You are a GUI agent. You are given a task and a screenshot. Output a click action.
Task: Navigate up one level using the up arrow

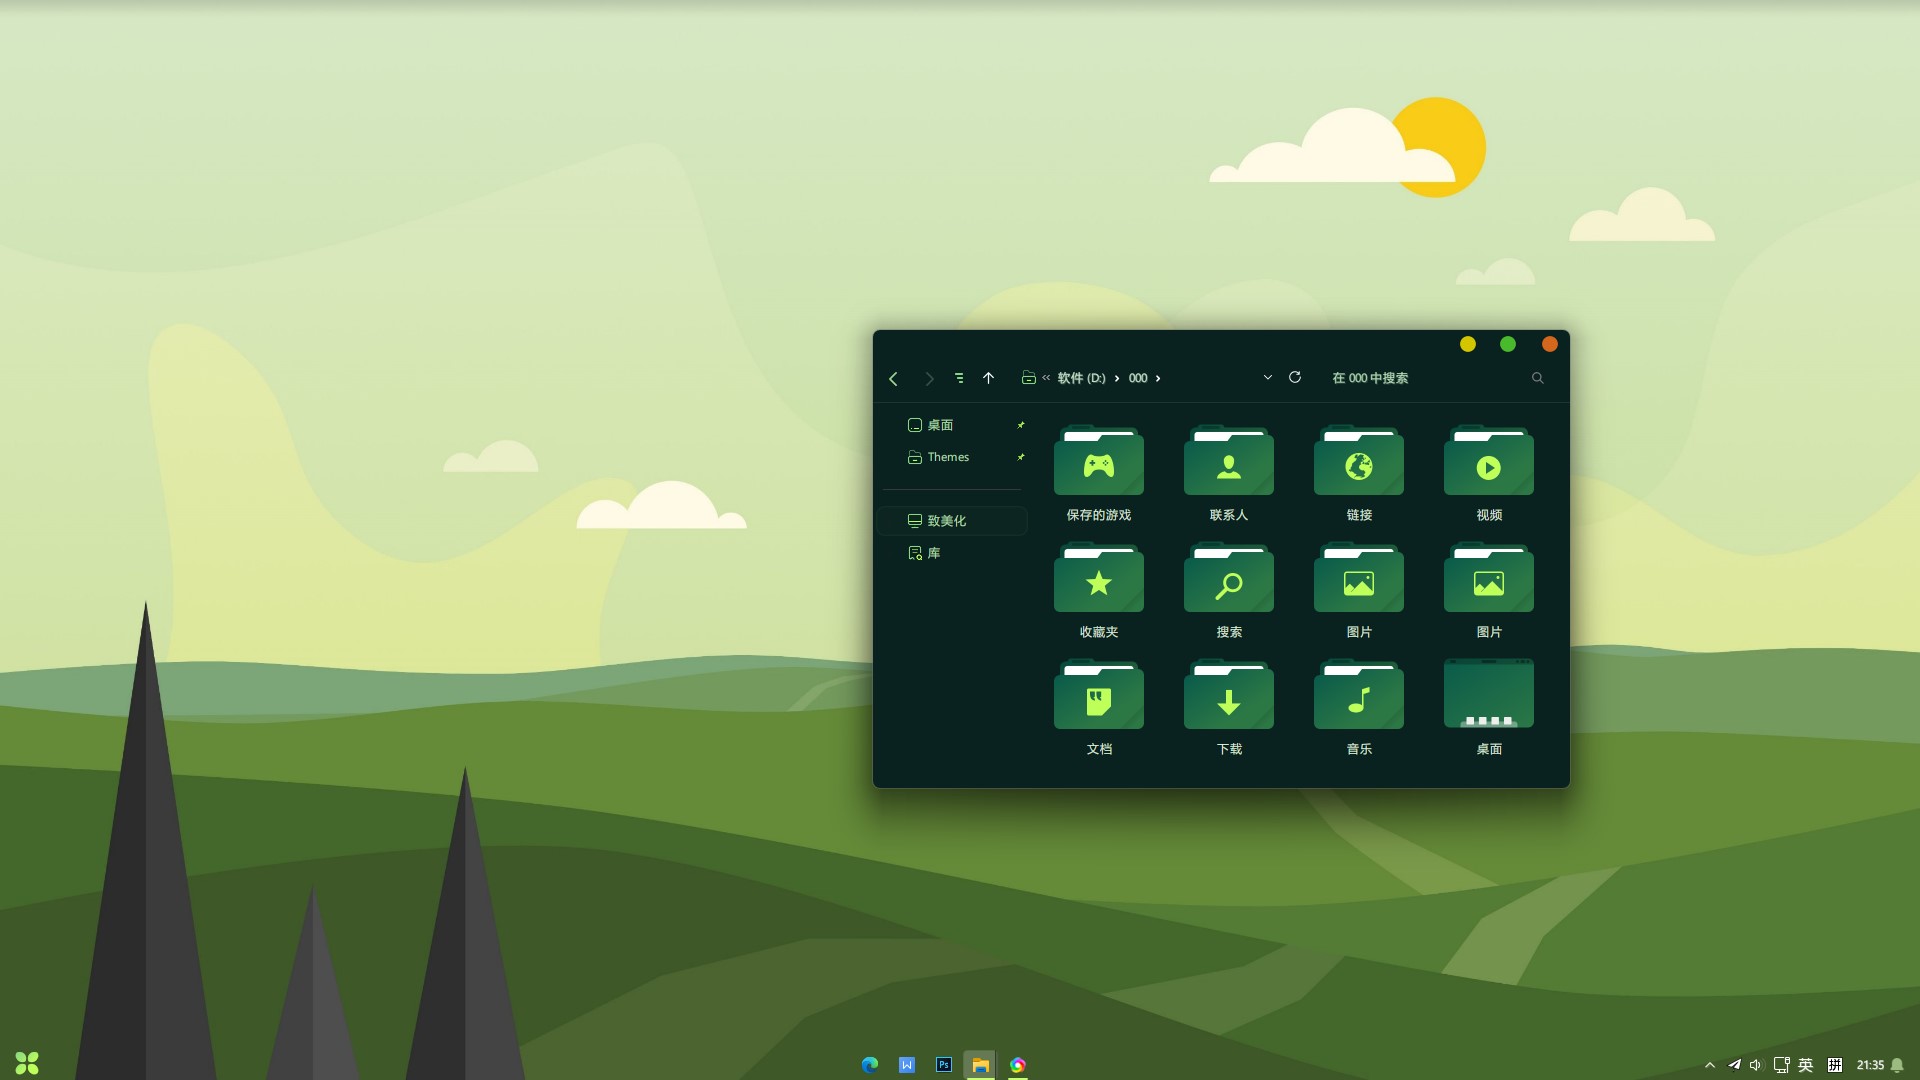point(989,378)
